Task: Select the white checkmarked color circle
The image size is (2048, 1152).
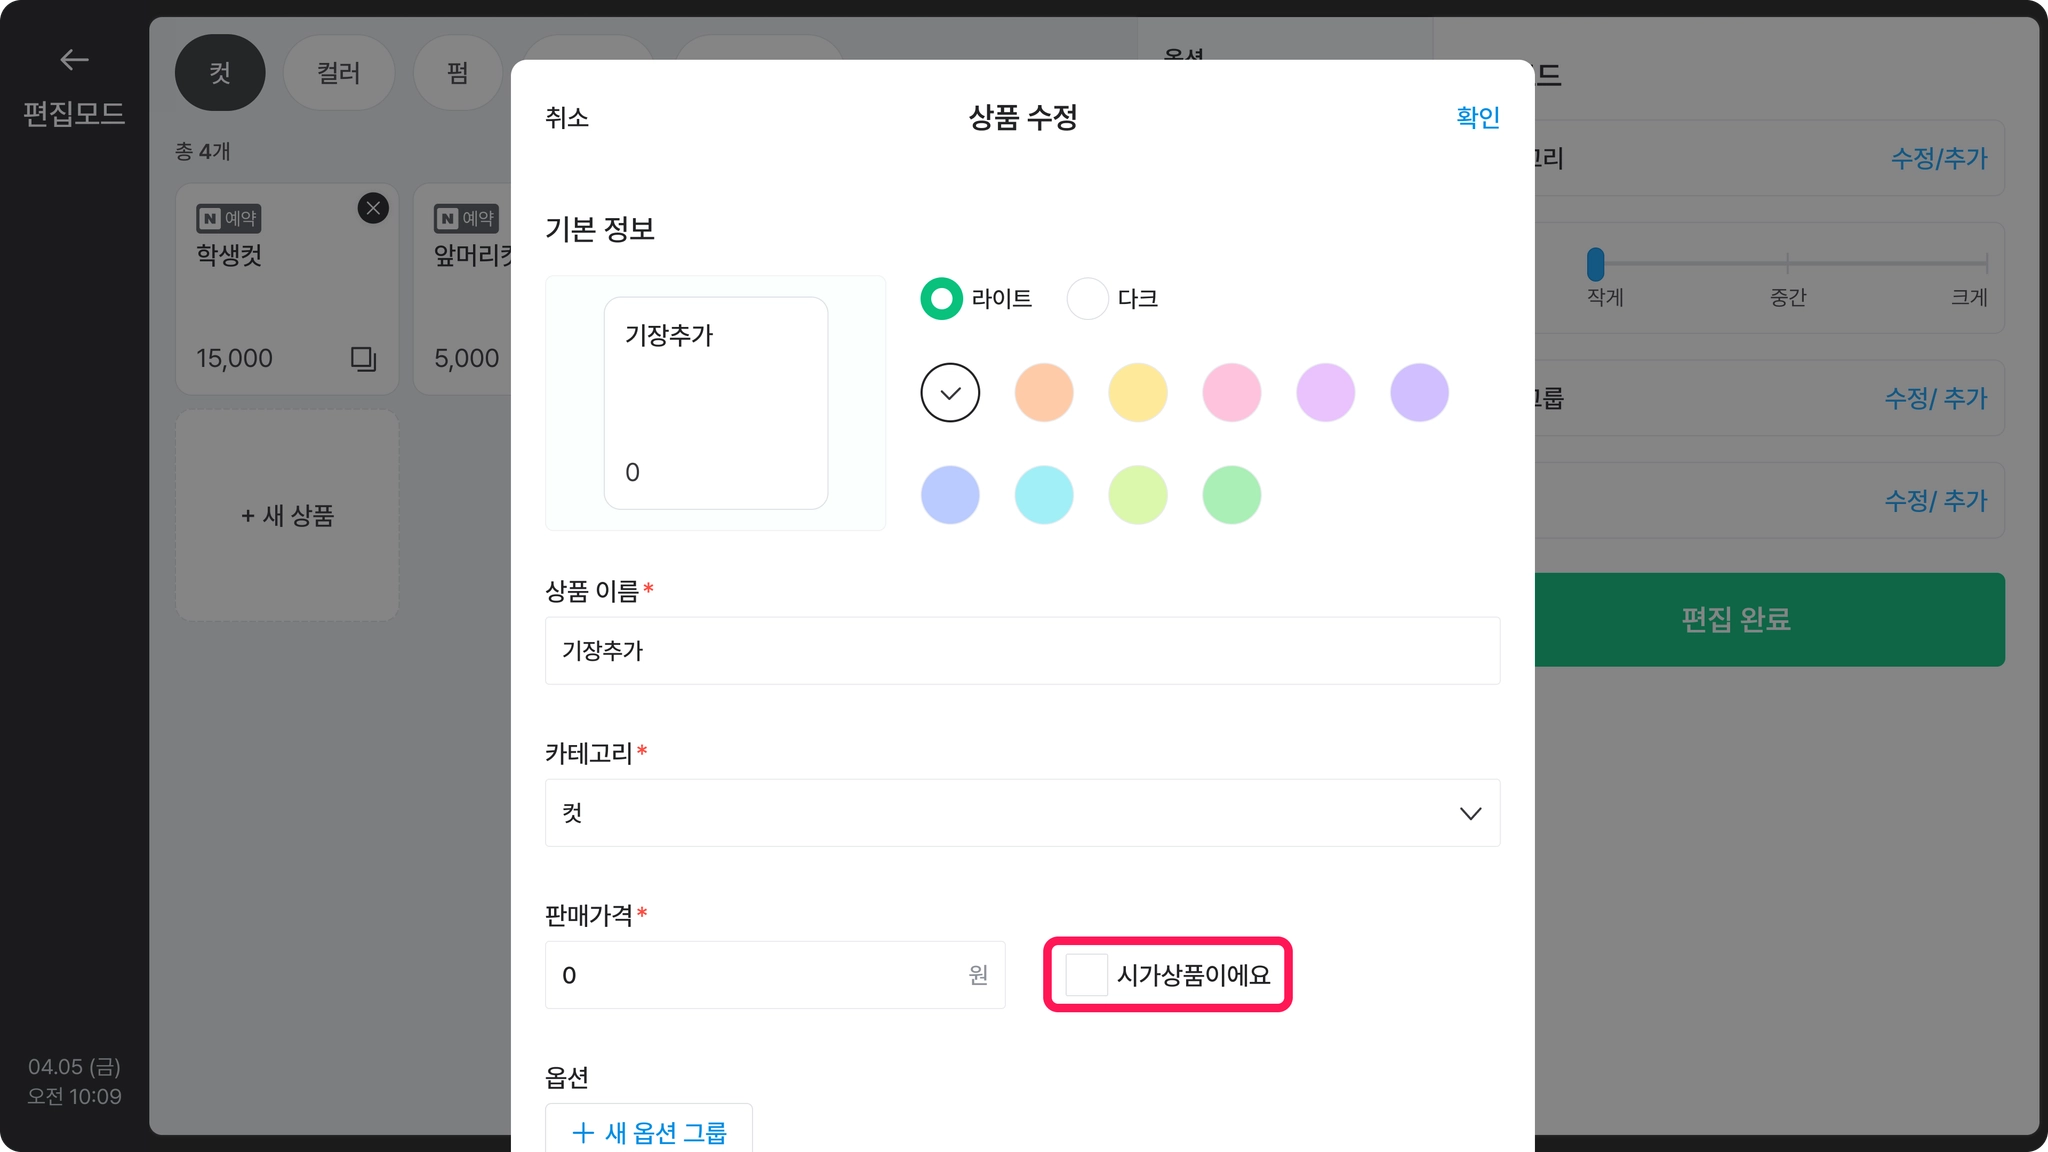Action: pyautogui.click(x=950, y=392)
